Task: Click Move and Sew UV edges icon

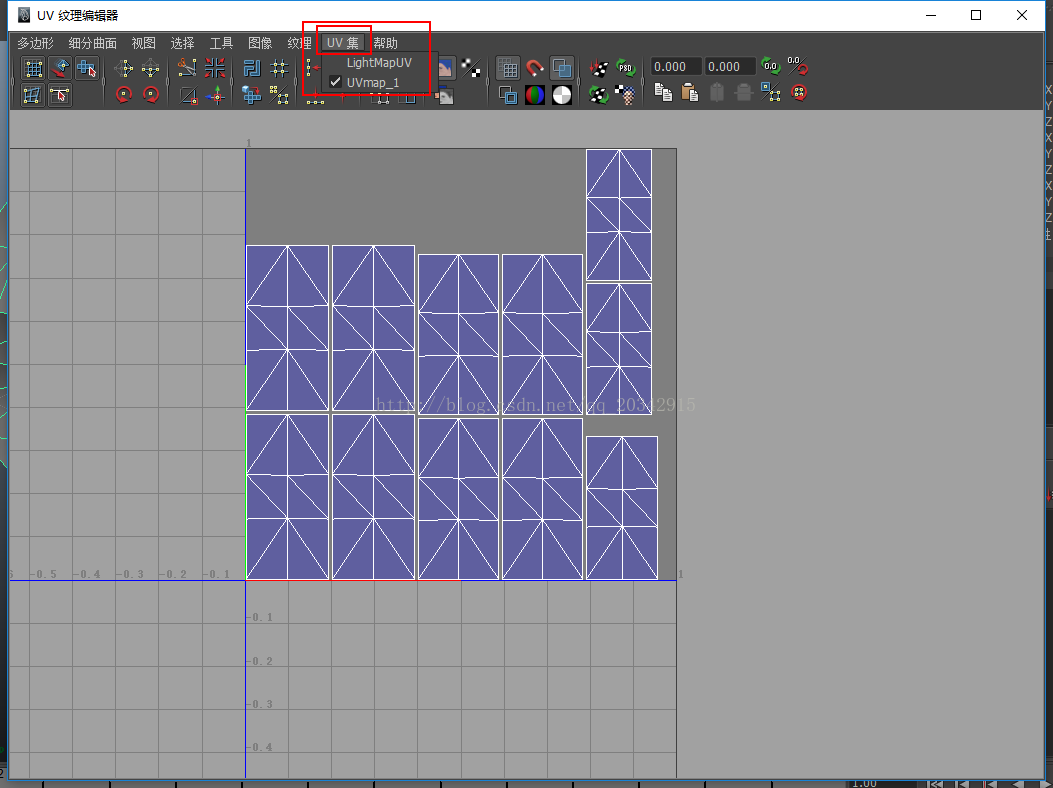Action: pyautogui.click(x=215, y=95)
